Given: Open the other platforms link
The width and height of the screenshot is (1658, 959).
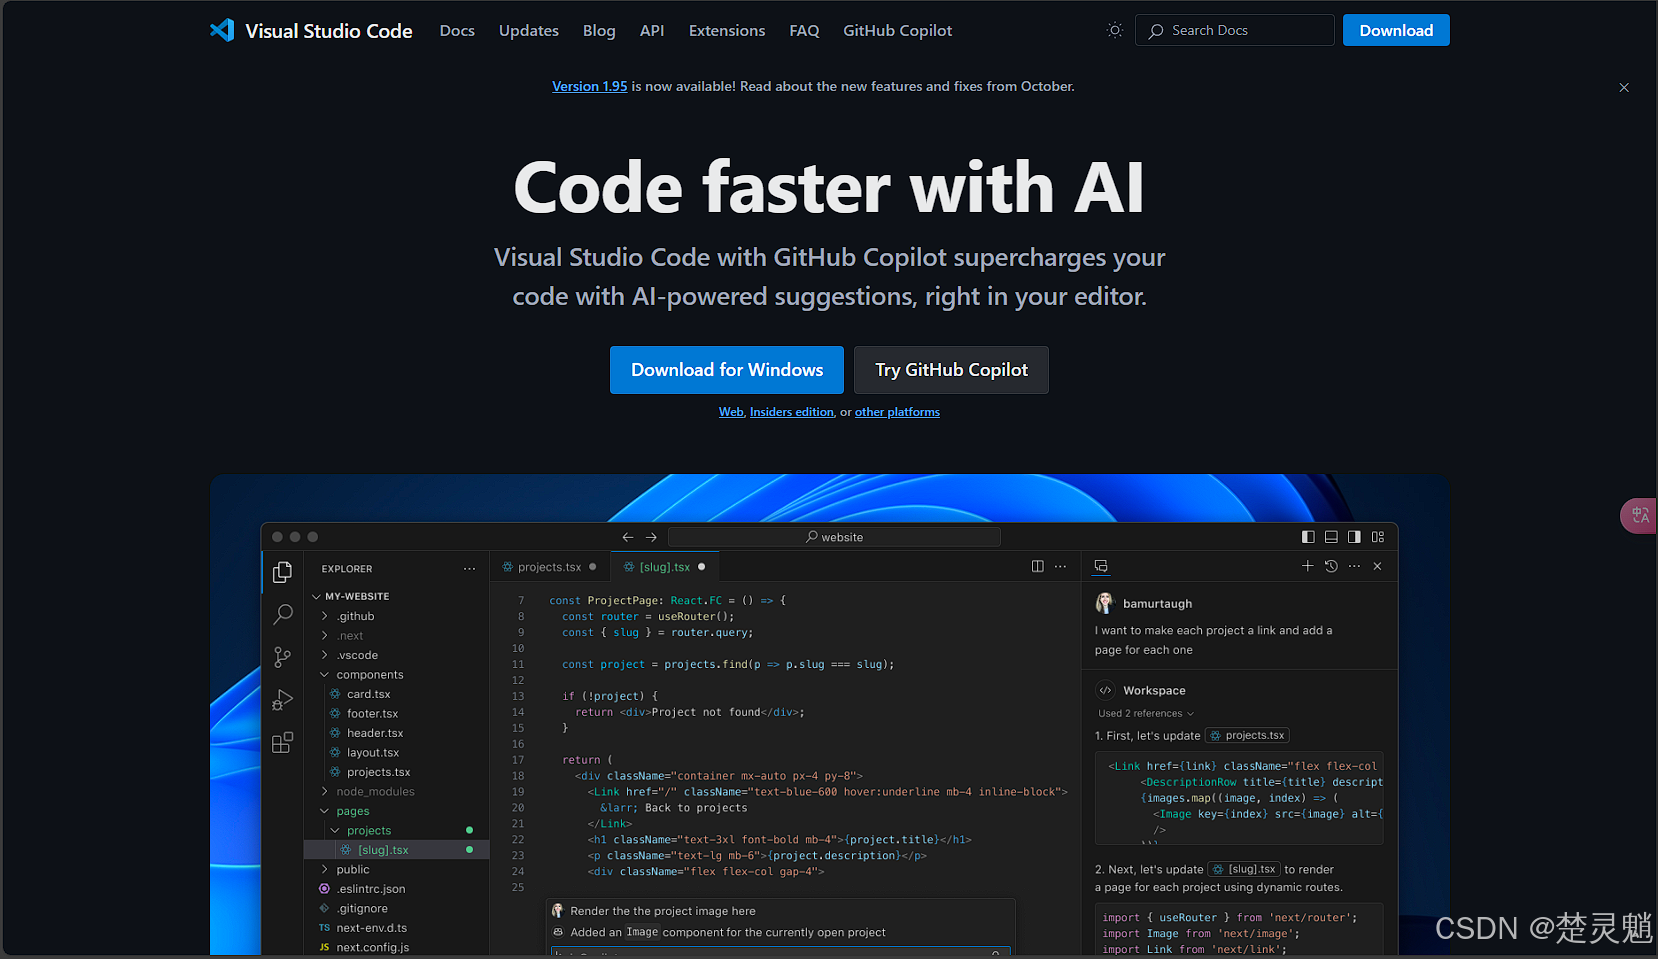Looking at the screenshot, I should 897,412.
